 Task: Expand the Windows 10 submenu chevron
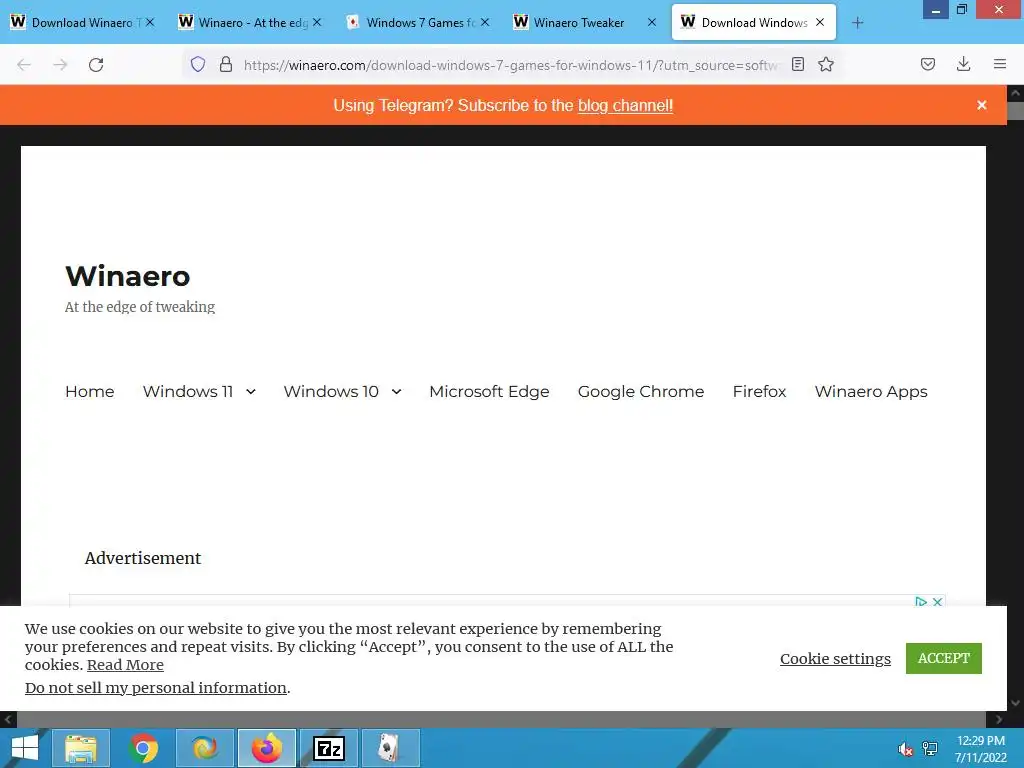pyautogui.click(x=396, y=391)
